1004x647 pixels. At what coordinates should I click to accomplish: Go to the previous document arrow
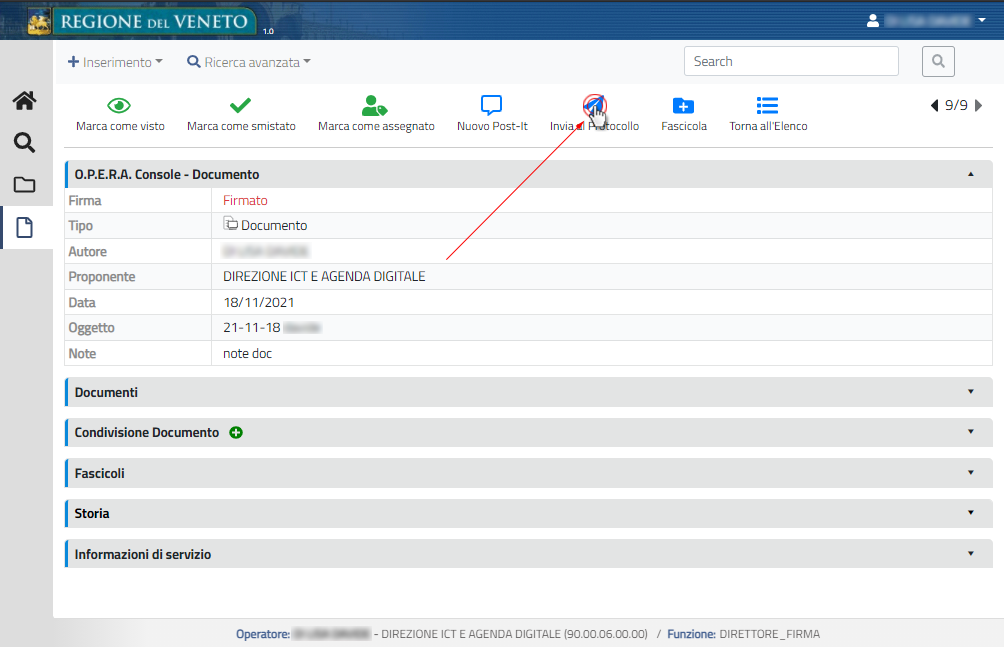coord(934,105)
